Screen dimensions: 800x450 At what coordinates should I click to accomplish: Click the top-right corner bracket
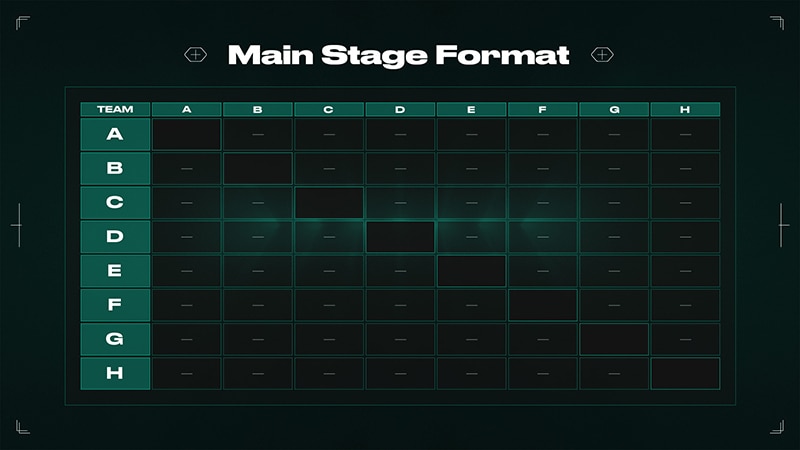tap(777, 23)
